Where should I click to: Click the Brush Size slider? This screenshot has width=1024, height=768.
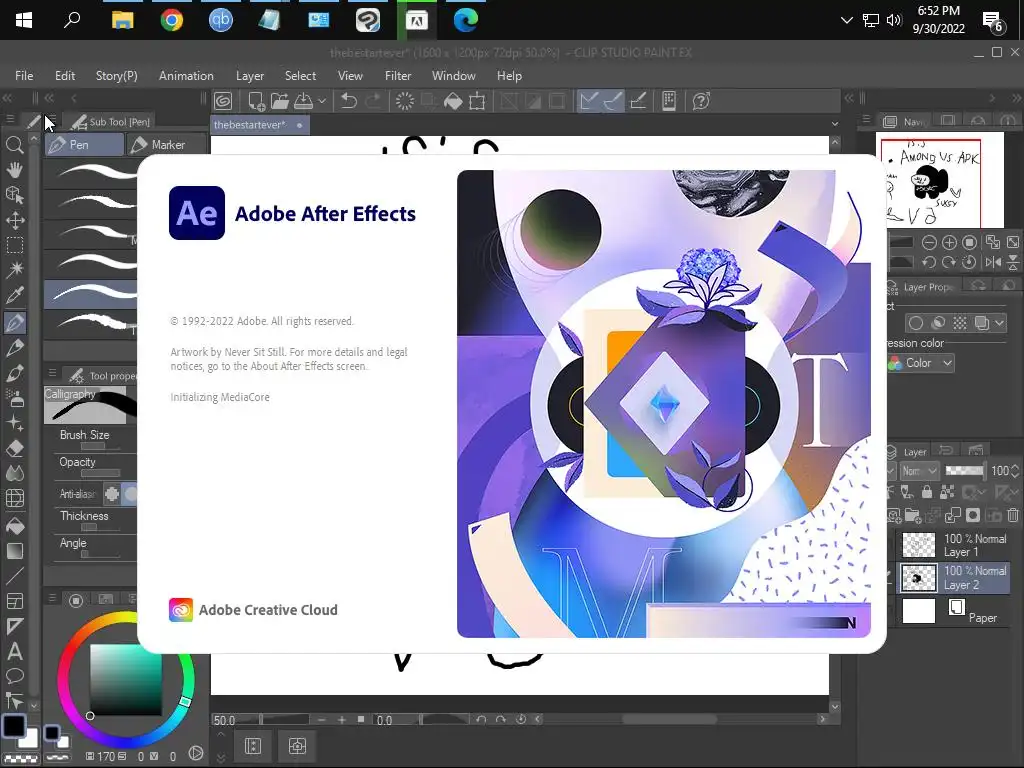coord(100,446)
